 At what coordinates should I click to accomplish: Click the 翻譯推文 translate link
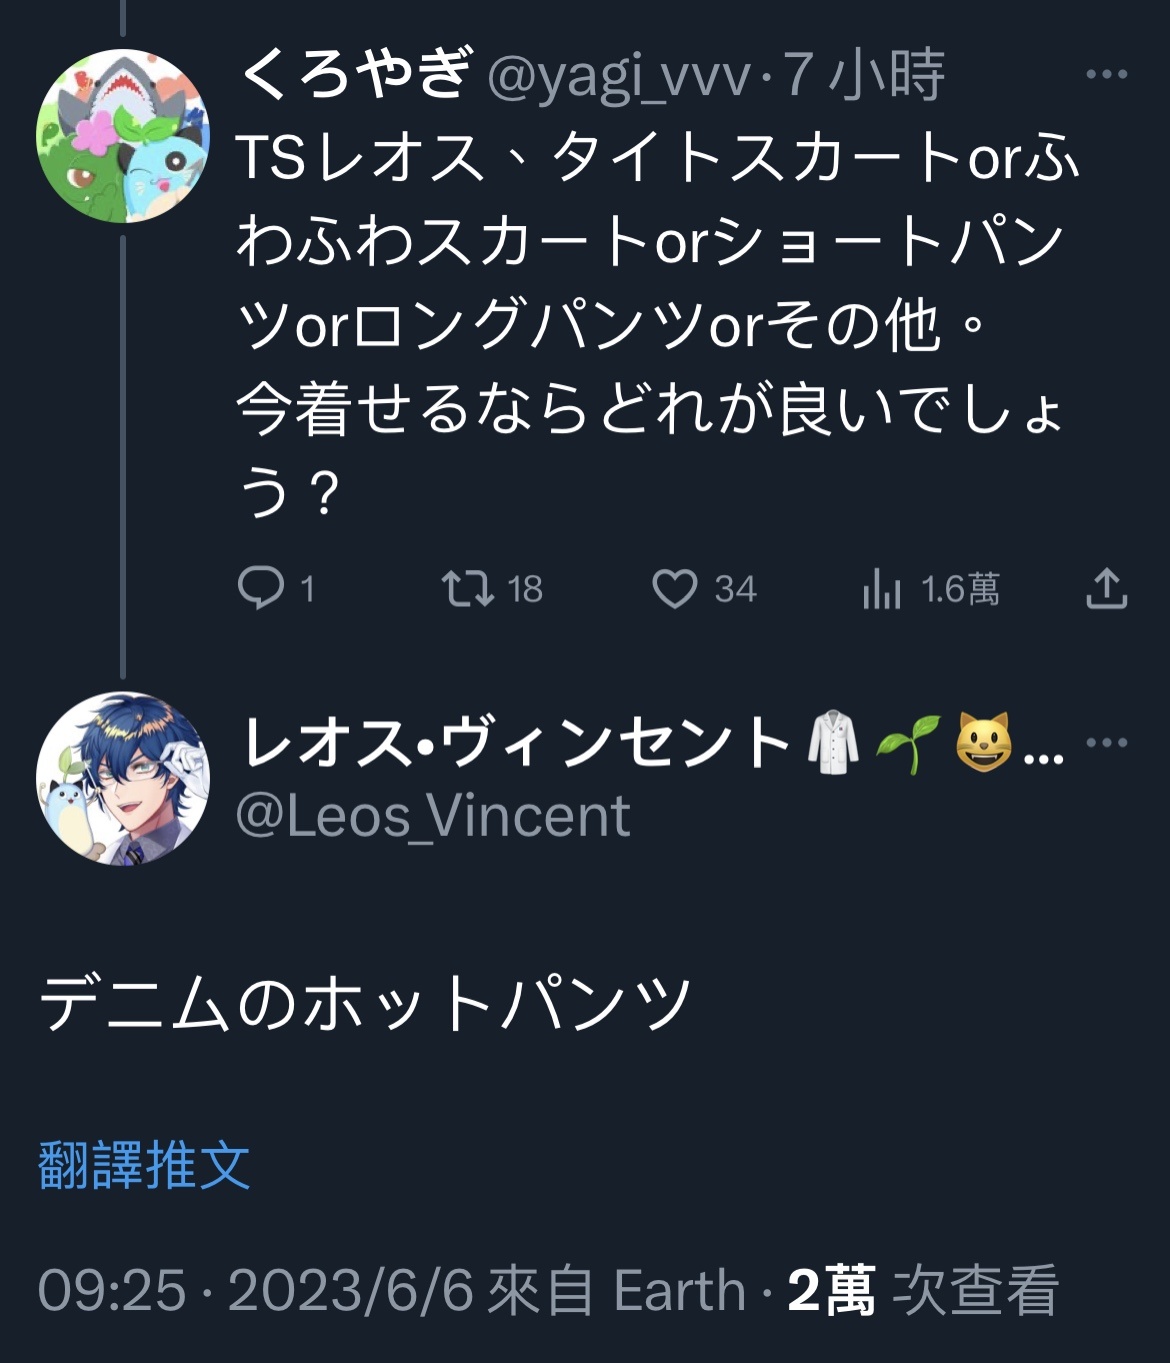(x=144, y=1166)
